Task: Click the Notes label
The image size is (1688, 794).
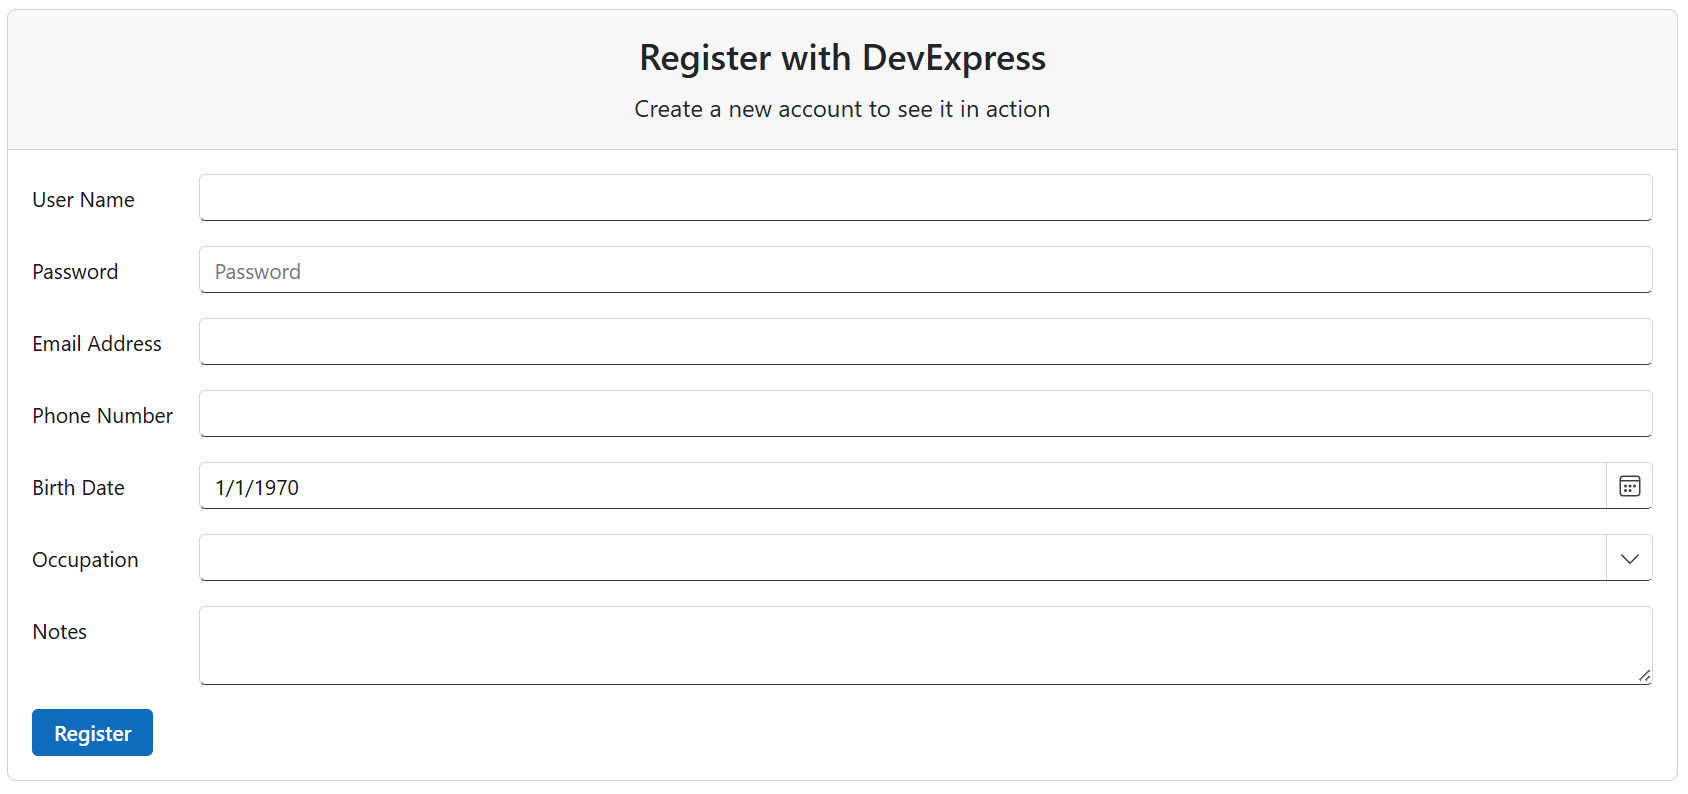Action: (x=59, y=632)
